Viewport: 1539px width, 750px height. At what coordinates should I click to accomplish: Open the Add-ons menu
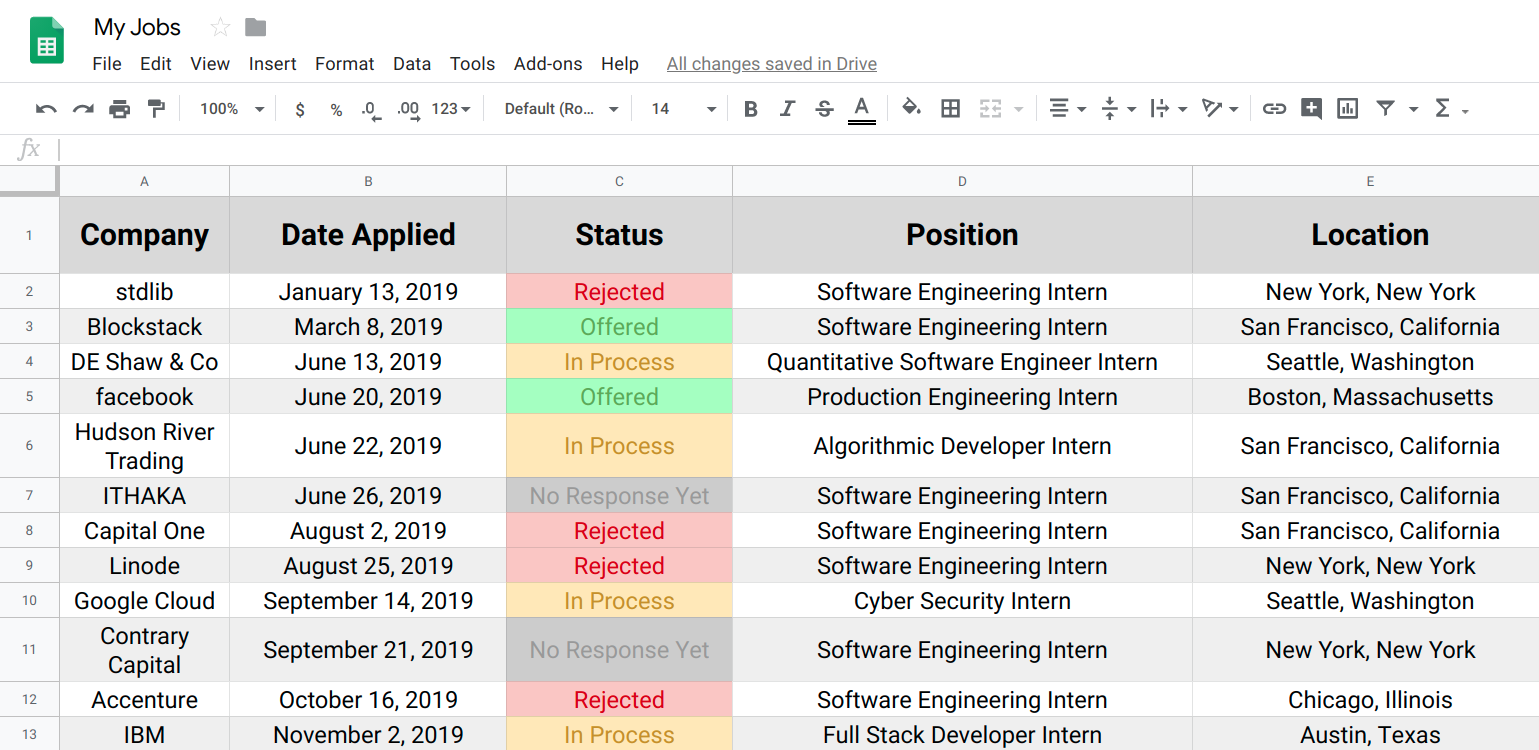coord(547,64)
